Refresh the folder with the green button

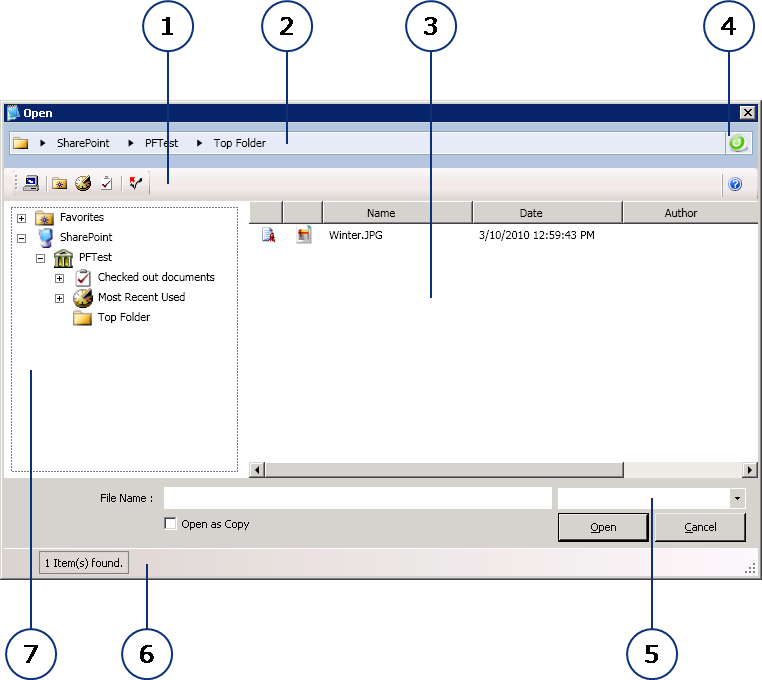(738, 143)
